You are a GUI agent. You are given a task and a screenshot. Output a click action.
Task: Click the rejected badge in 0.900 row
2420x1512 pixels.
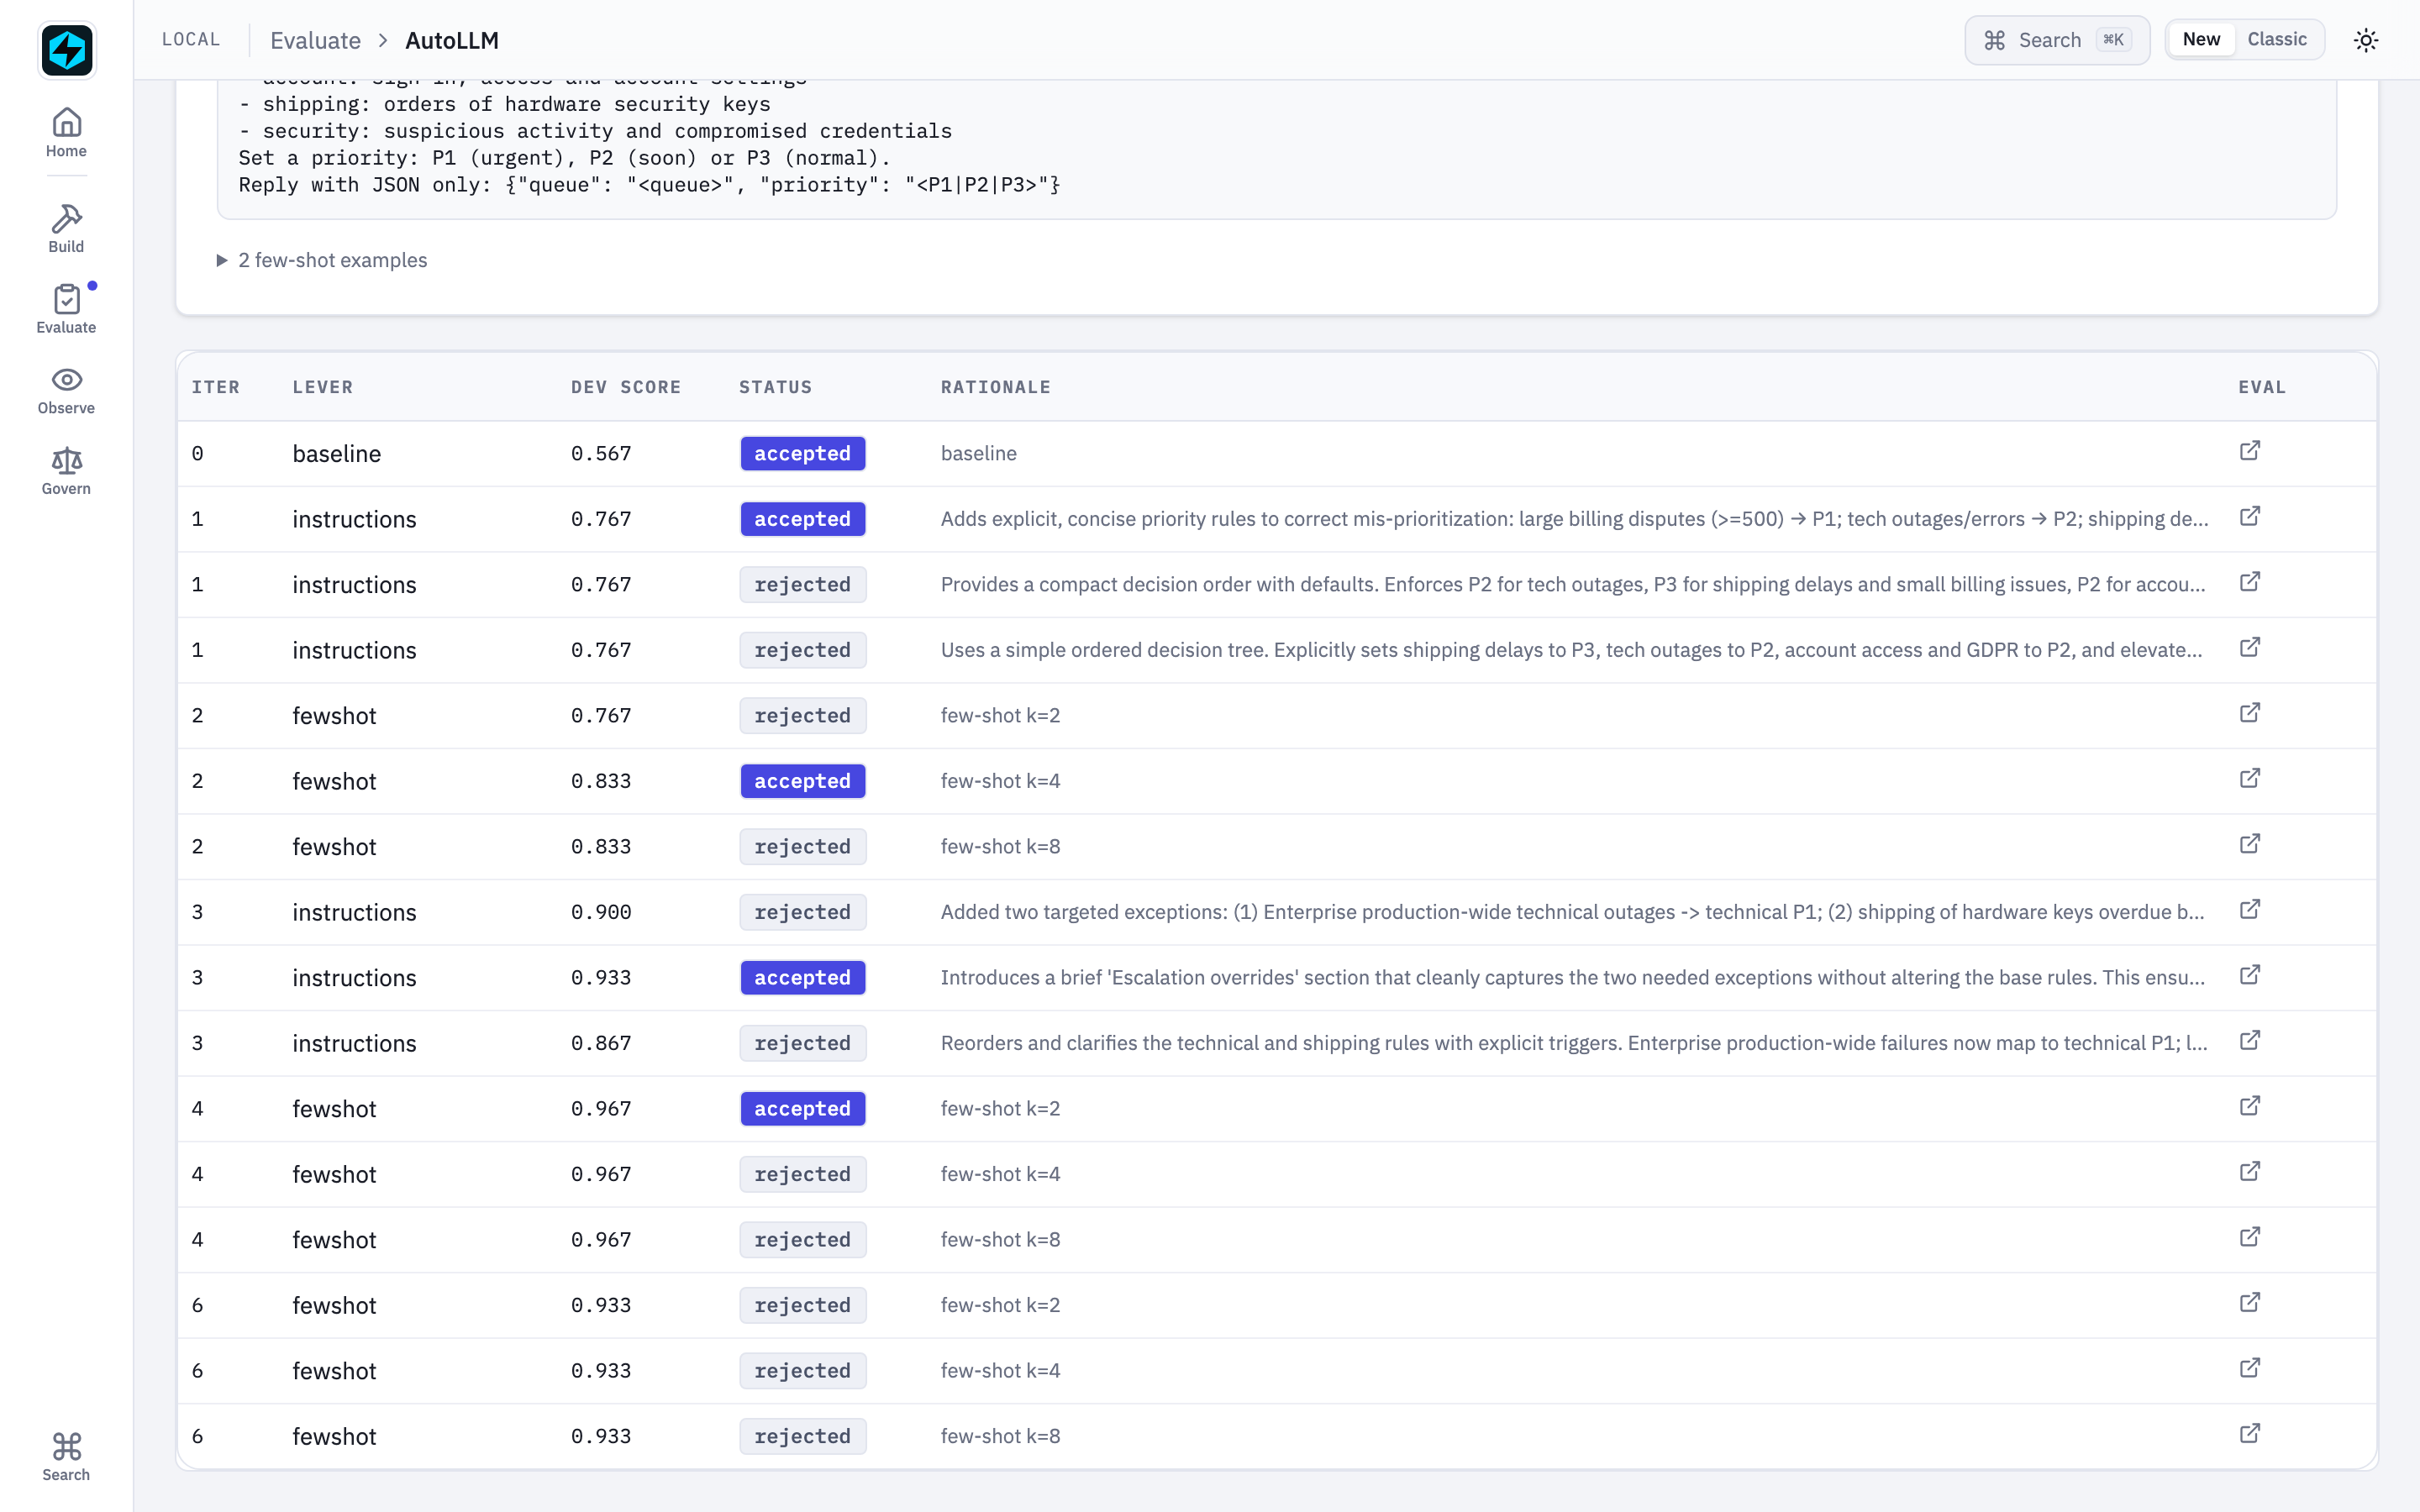coord(802,912)
